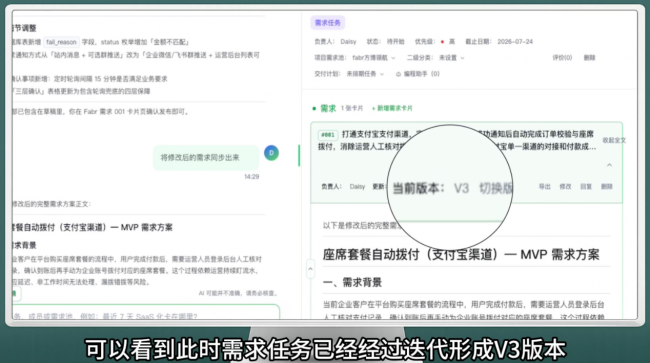The width and height of the screenshot is (650, 363).
Task: Click the 切换版本 version switch text
Action: [x=496, y=188]
